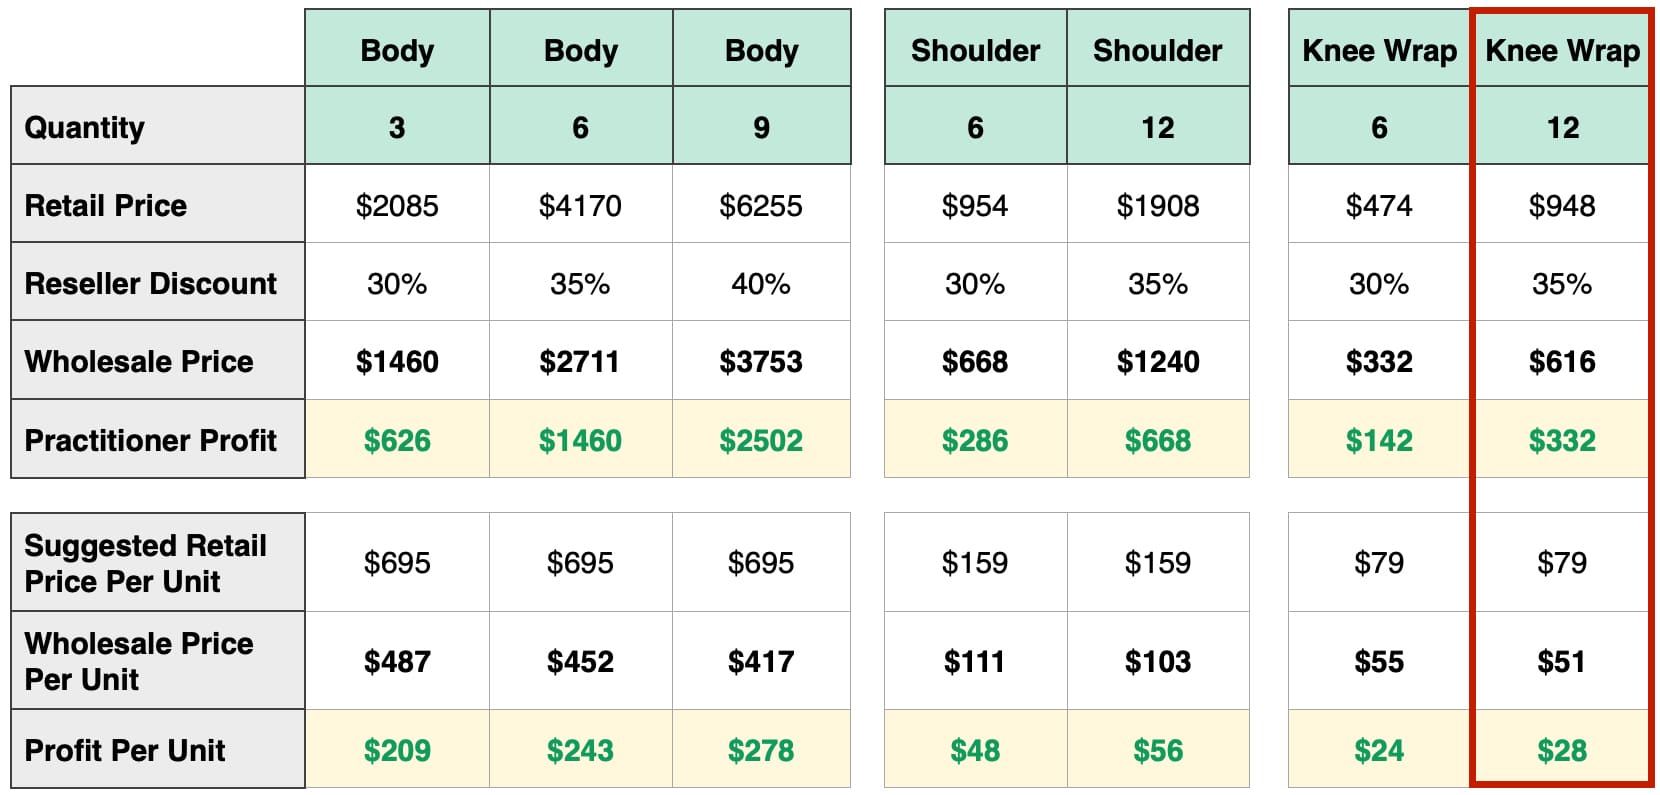Click the $28 profit per unit cell

[x=1562, y=749]
